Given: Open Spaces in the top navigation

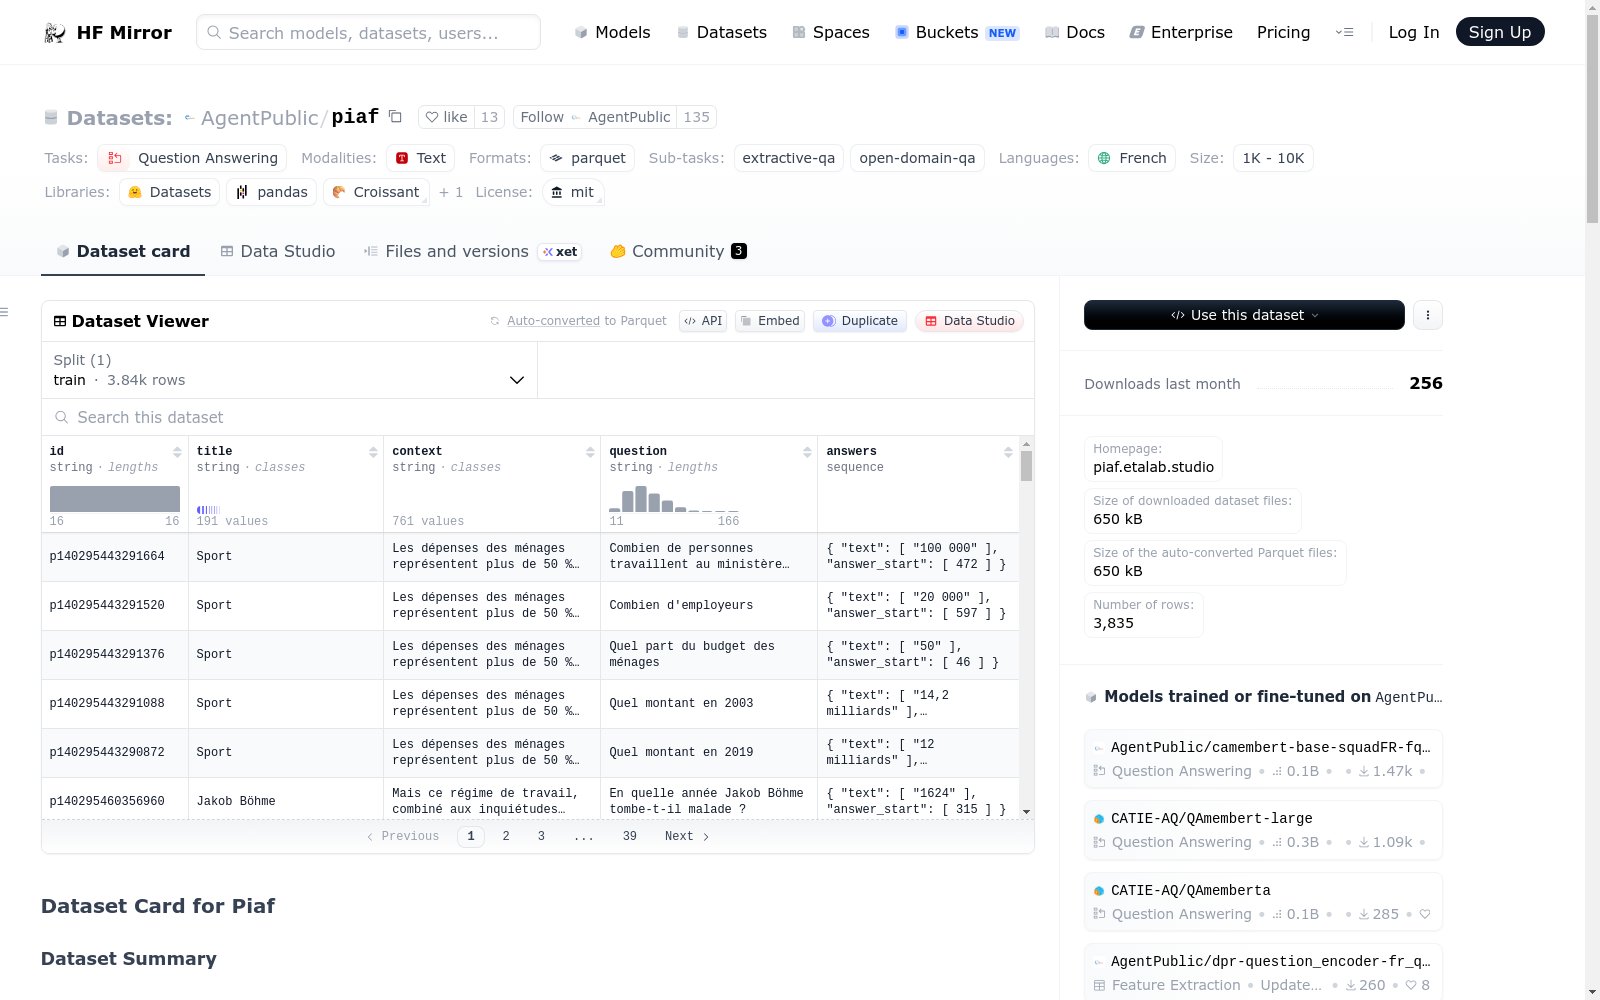Looking at the screenshot, I should coord(831,32).
